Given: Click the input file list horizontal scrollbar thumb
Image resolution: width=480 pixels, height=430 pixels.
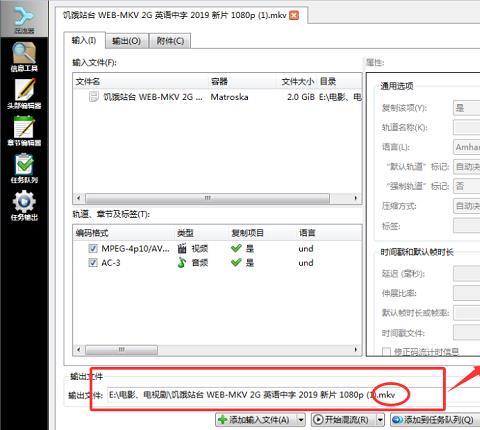Looking at the screenshot, I should click(x=207, y=198).
